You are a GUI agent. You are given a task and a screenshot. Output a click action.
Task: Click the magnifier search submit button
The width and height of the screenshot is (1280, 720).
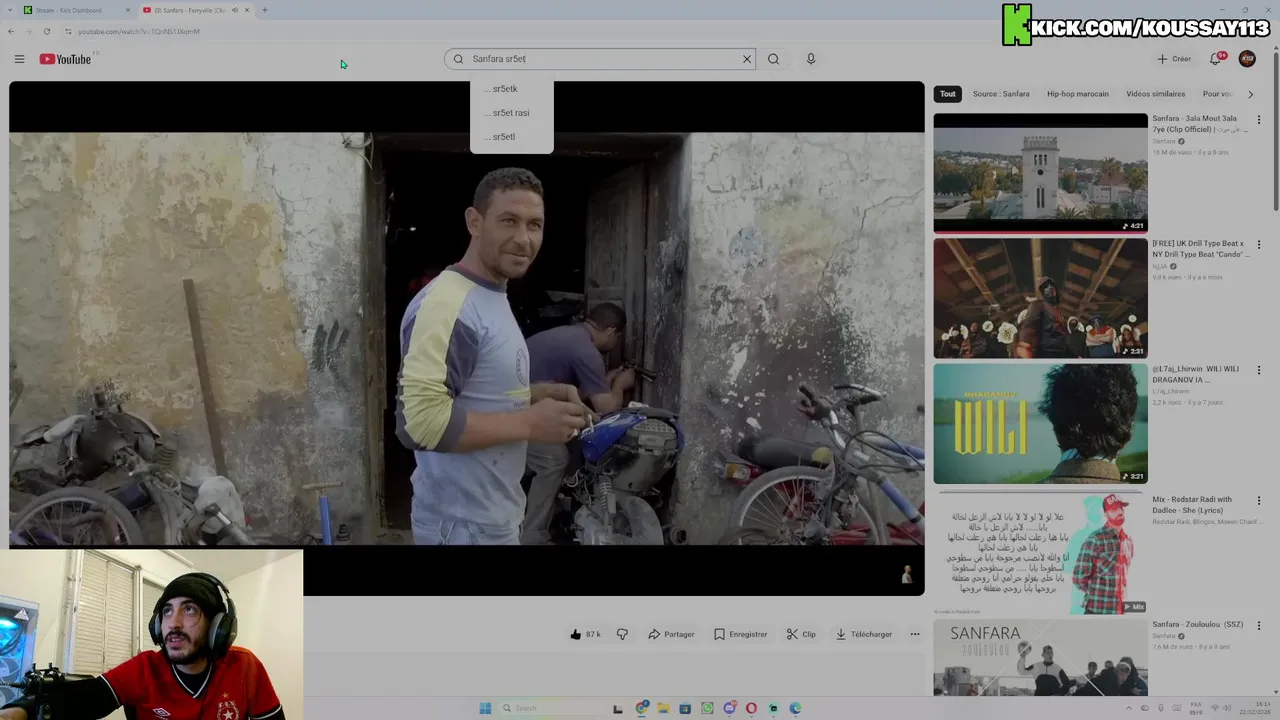click(773, 59)
